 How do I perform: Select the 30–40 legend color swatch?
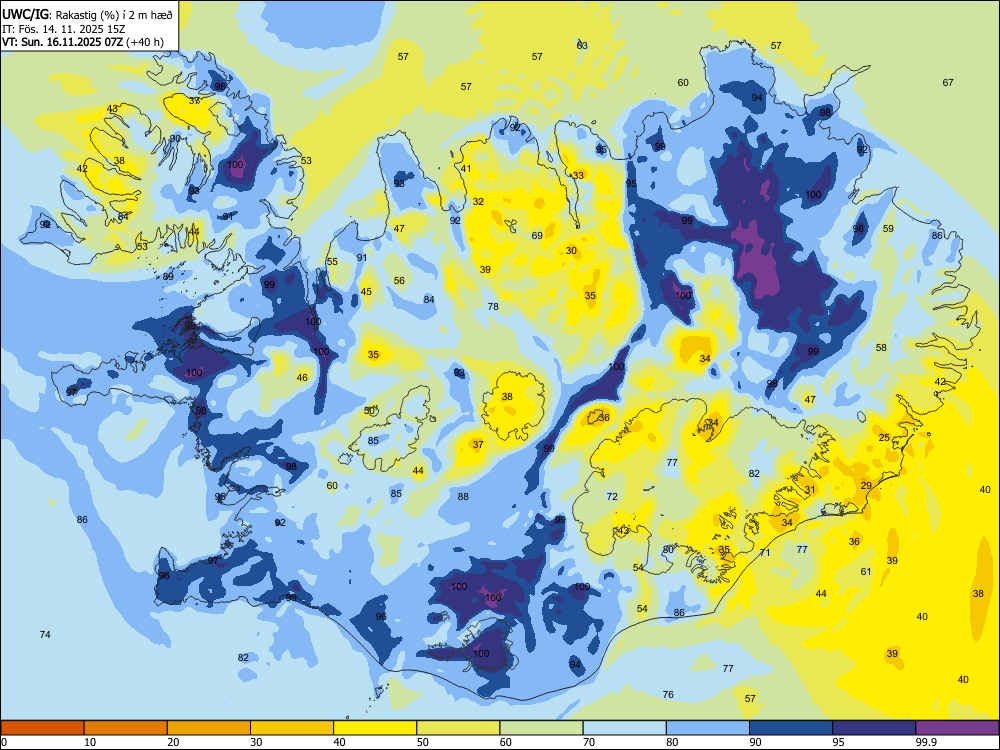tap(292, 728)
